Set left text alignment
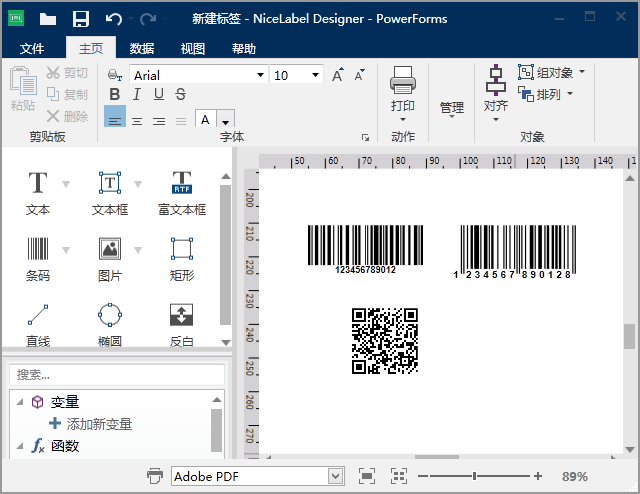Screen dimensions: 640x494 coord(115,118)
